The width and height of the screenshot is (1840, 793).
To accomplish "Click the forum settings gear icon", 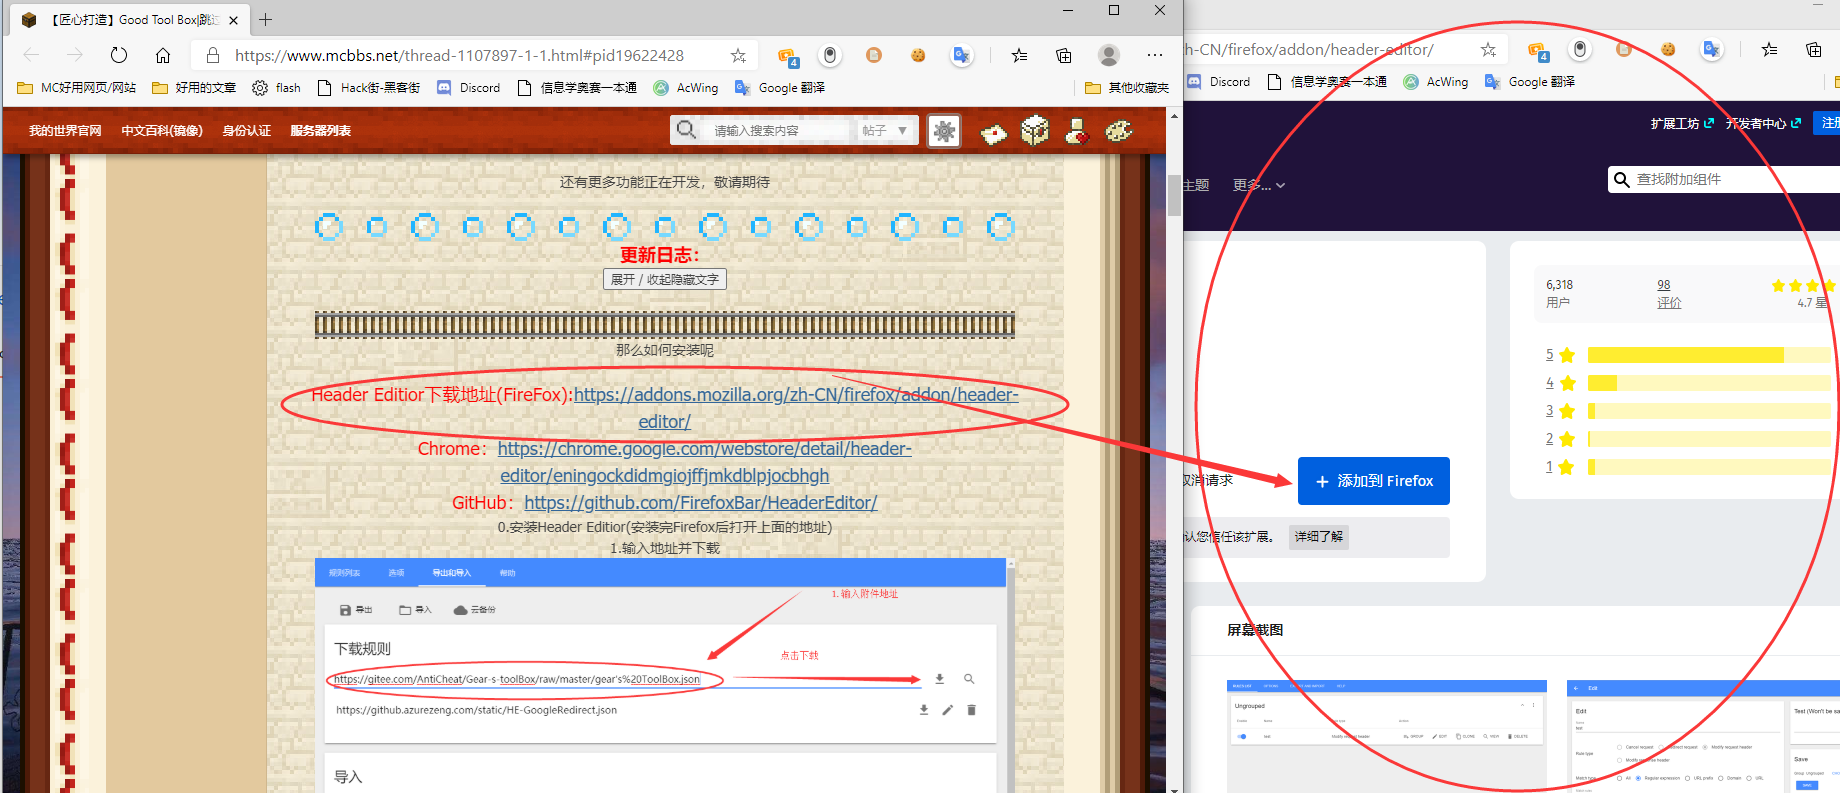I will point(944,131).
